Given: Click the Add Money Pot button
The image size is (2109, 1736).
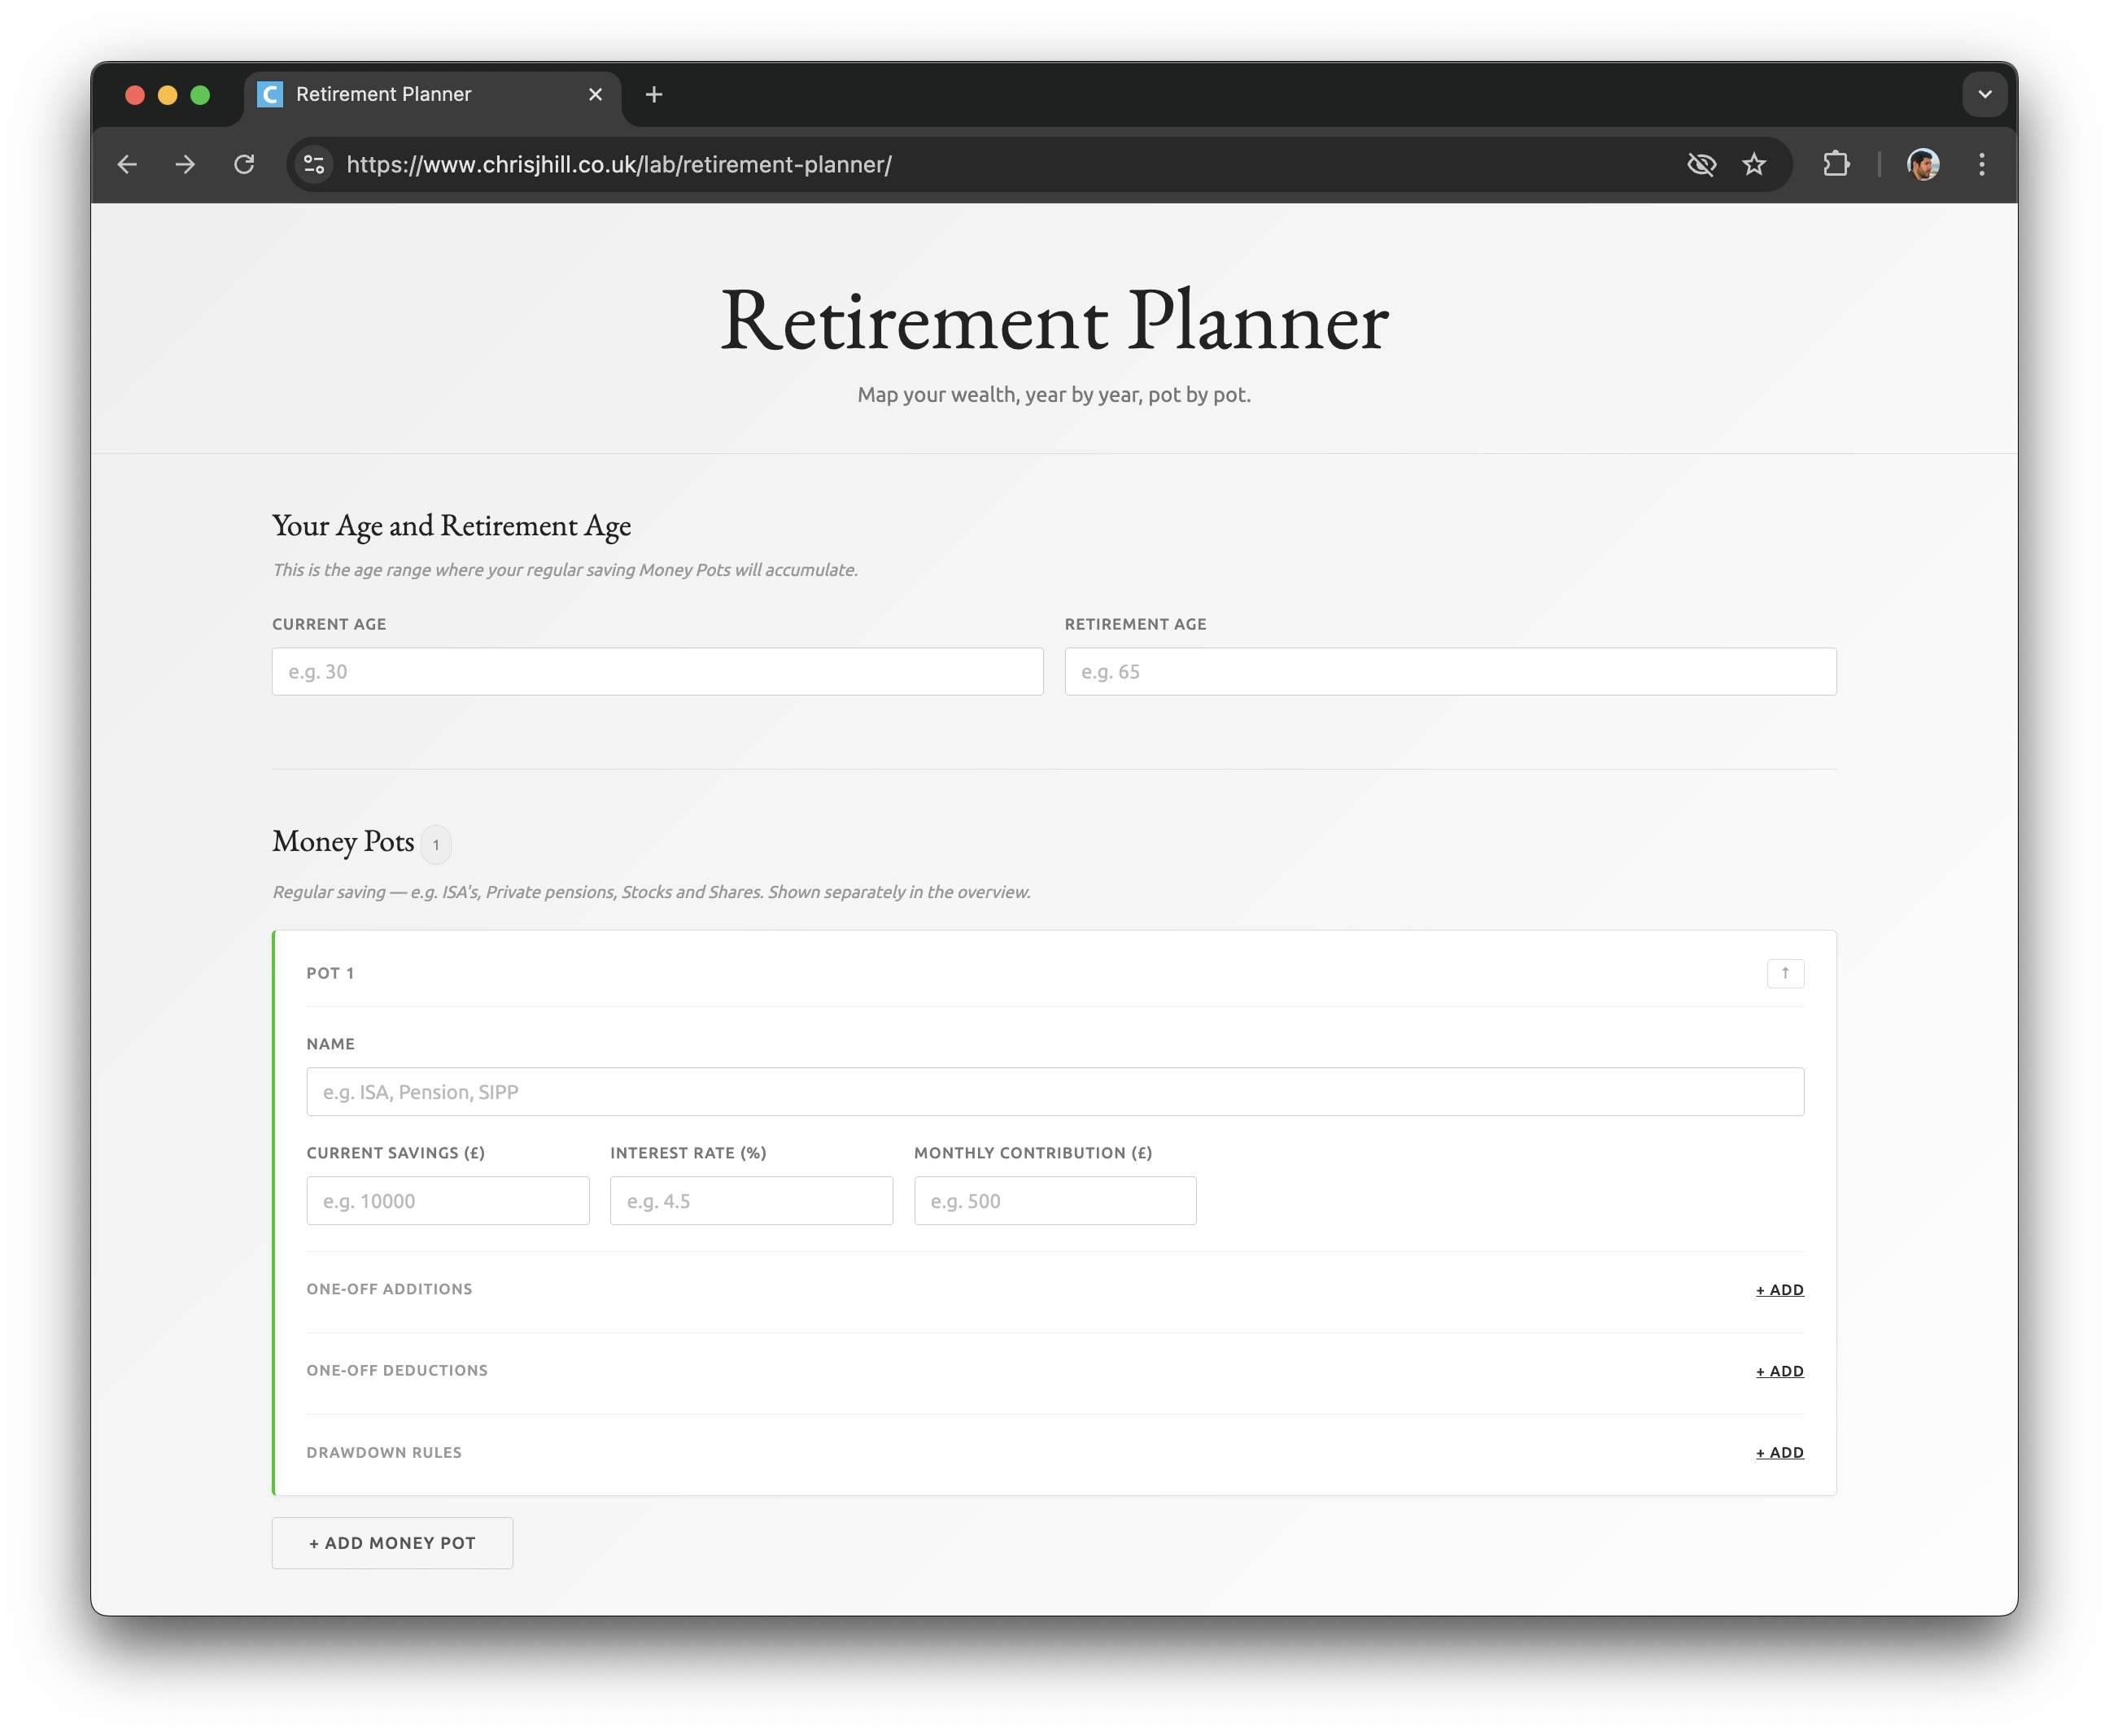Looking at the screenshot, I should [392, 1543].
